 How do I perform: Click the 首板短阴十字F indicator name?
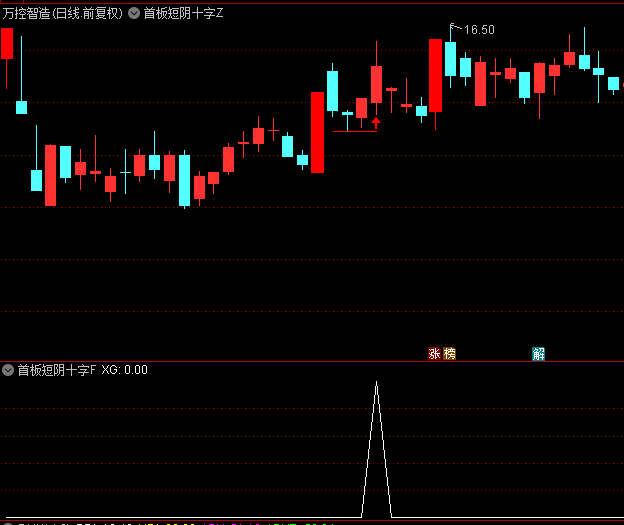pos(57,370)
